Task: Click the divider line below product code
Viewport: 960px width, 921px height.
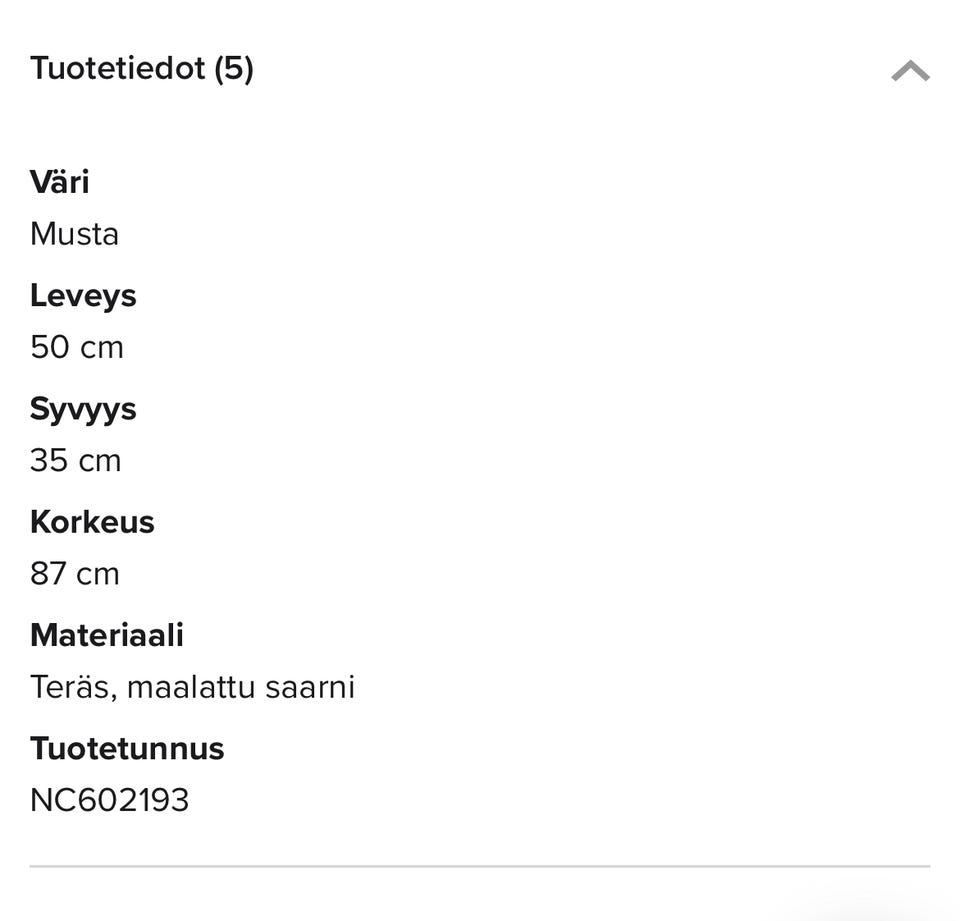Action: (x=480, y=866)
